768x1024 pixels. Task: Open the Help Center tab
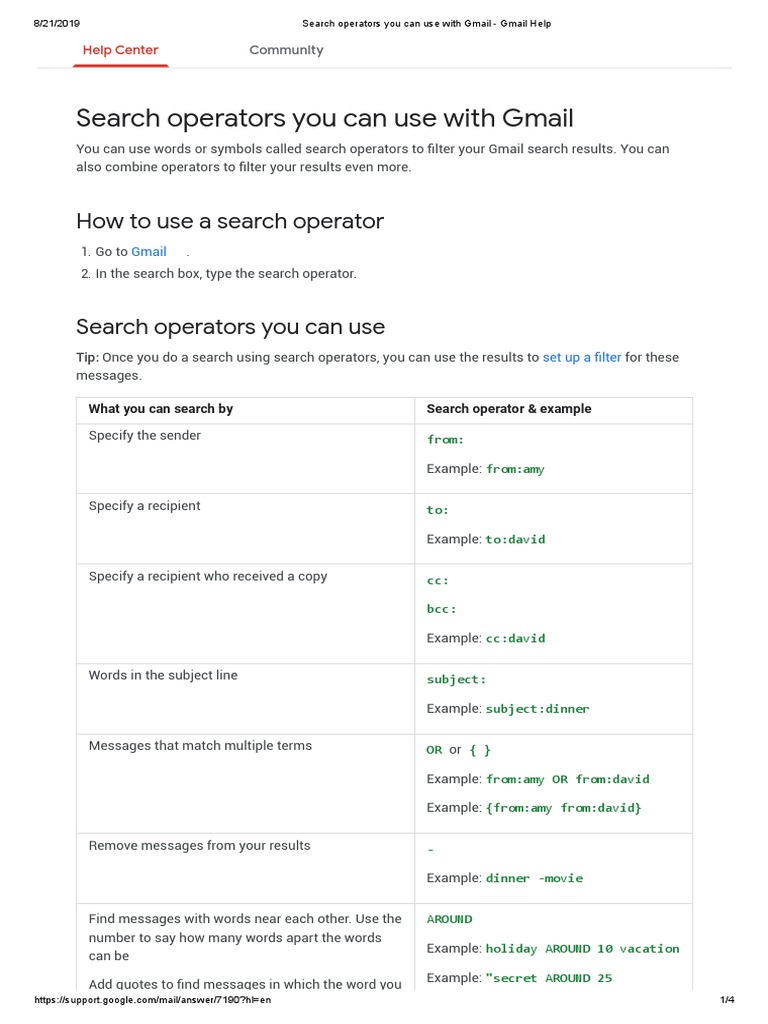click(120, 50)
